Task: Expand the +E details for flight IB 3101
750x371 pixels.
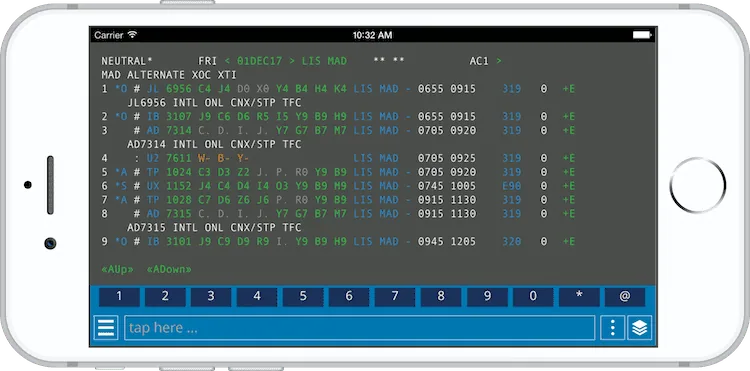Action: [569, 241]
